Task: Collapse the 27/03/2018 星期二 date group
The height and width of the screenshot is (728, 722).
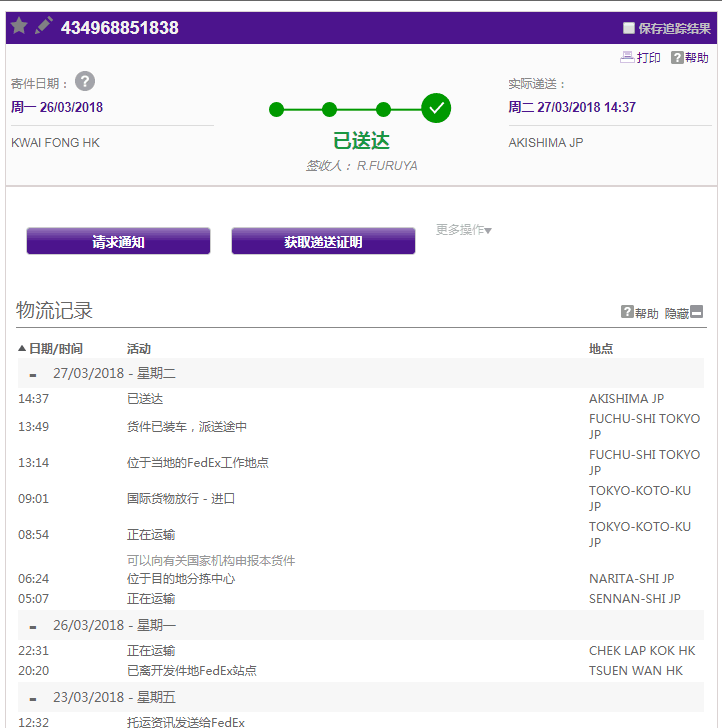Action: click(33, 375)
